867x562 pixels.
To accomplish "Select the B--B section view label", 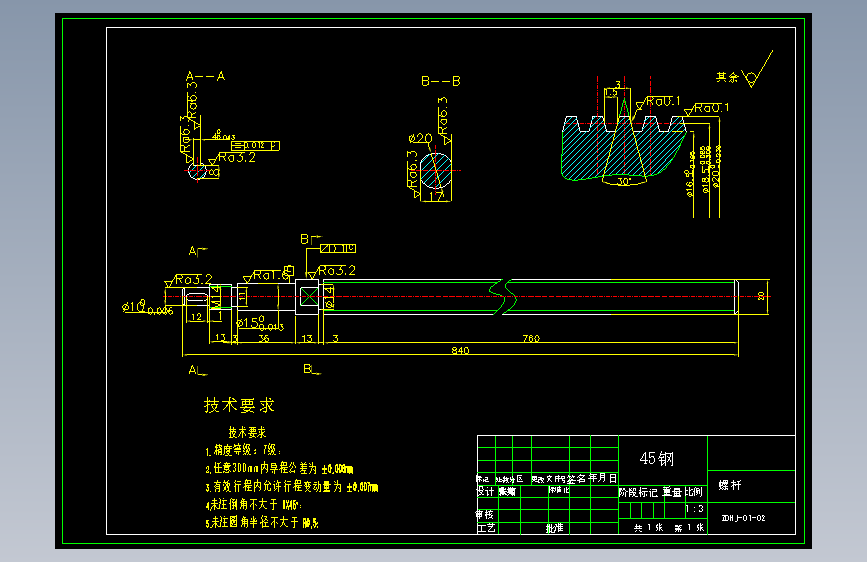I will coord(441,81).
